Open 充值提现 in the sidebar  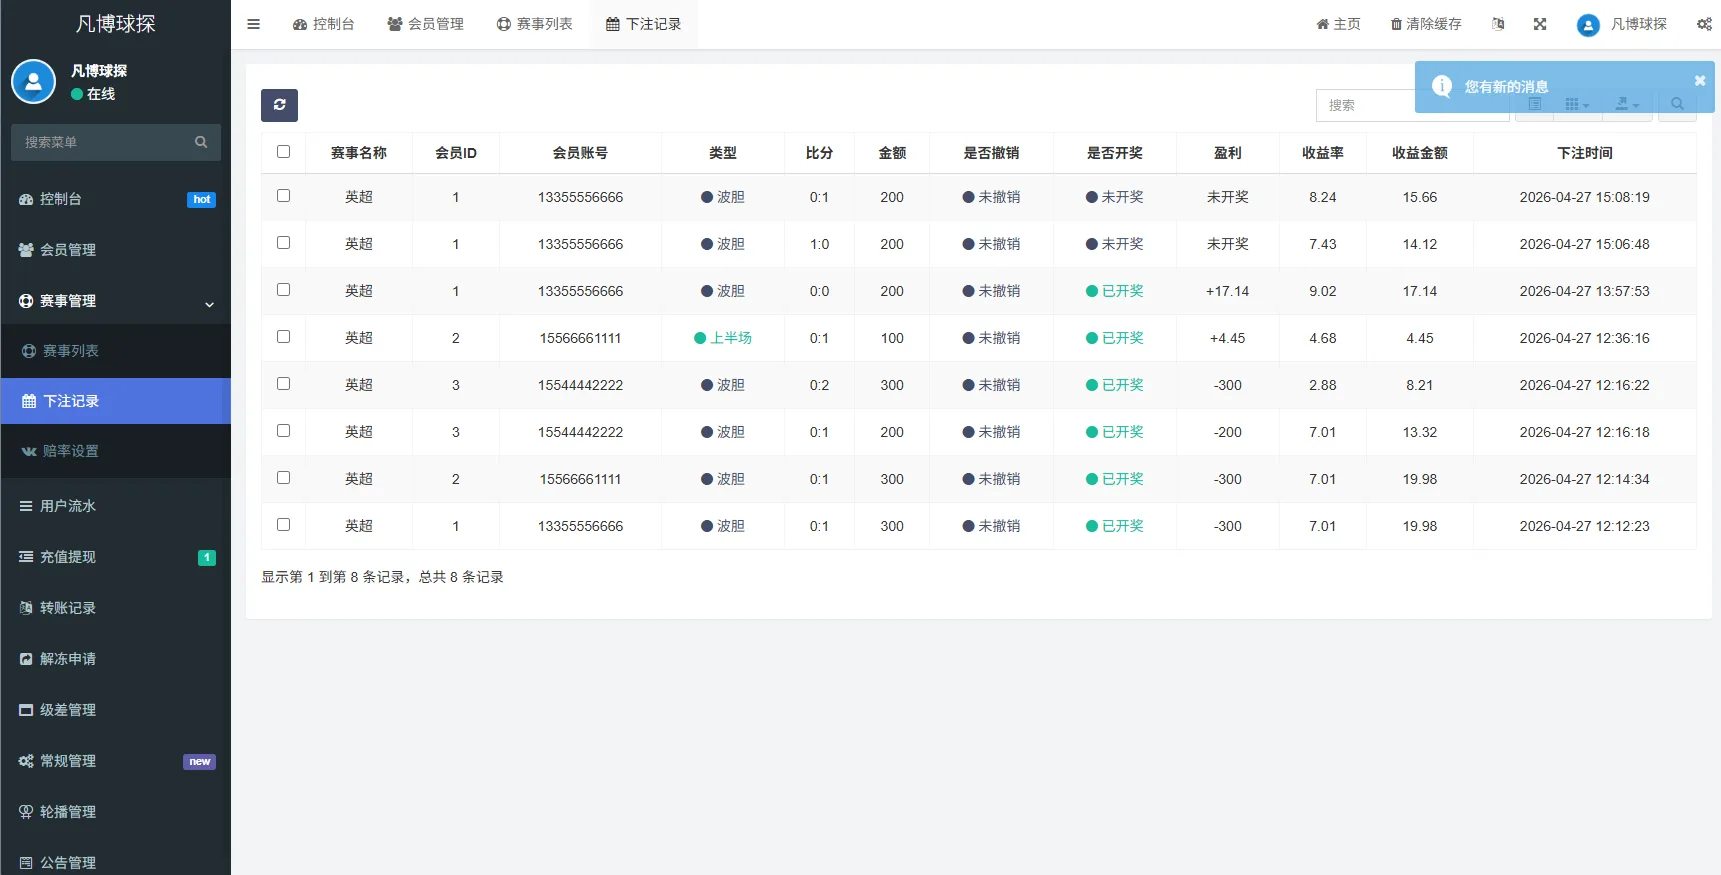(116, 557)
